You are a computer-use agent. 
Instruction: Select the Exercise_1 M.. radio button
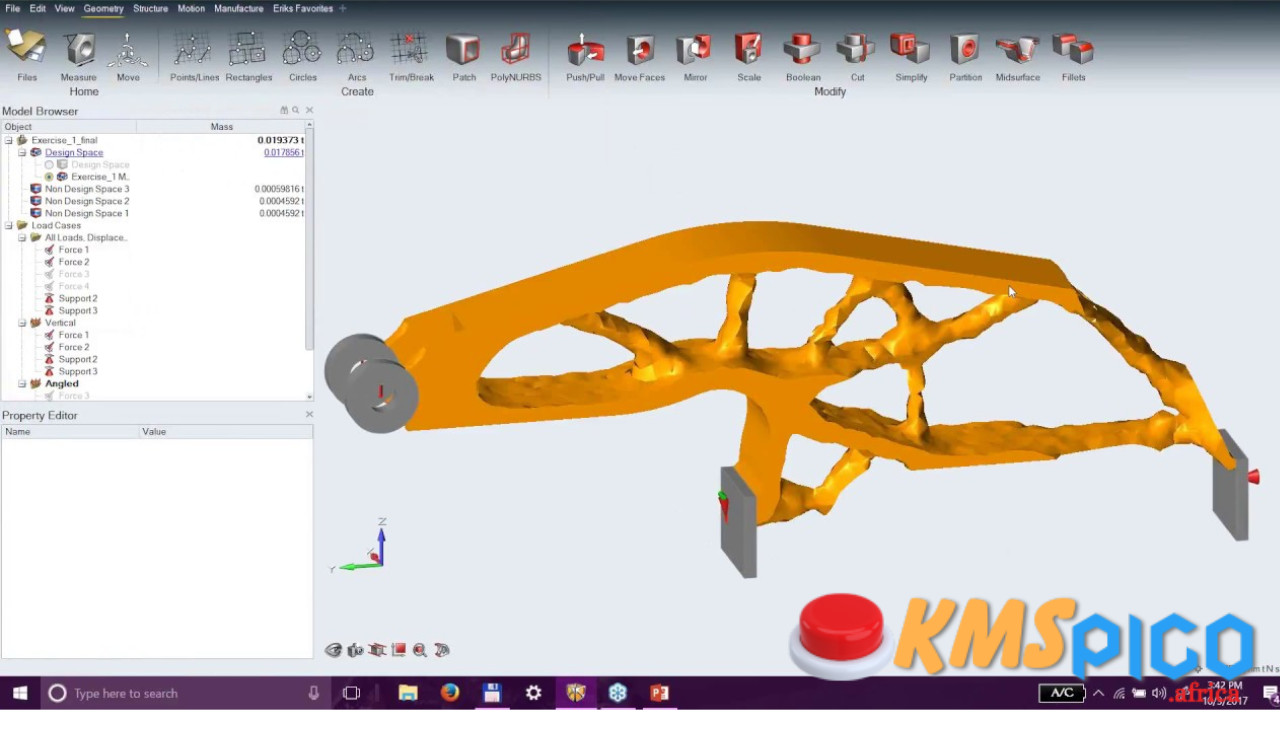[49, 177]
